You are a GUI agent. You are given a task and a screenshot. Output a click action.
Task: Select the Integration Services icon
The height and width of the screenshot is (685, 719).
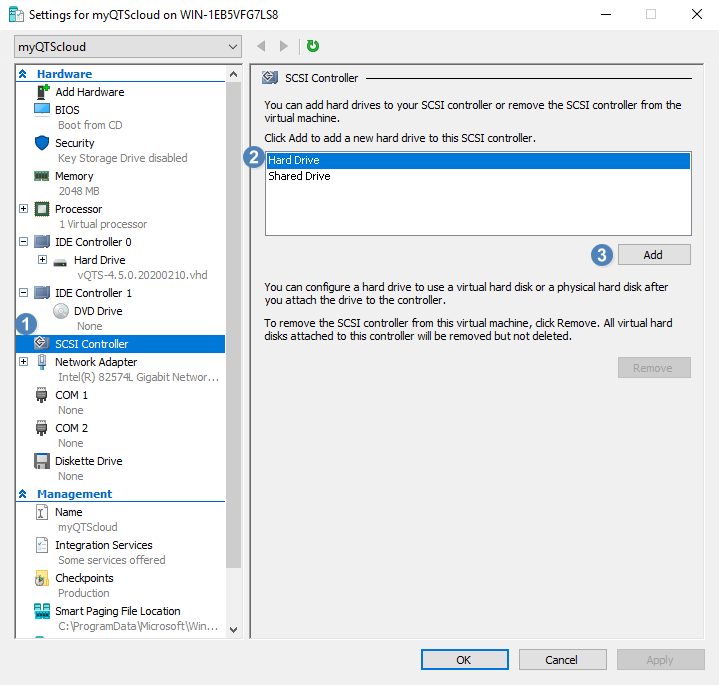[x=42, y=545]
